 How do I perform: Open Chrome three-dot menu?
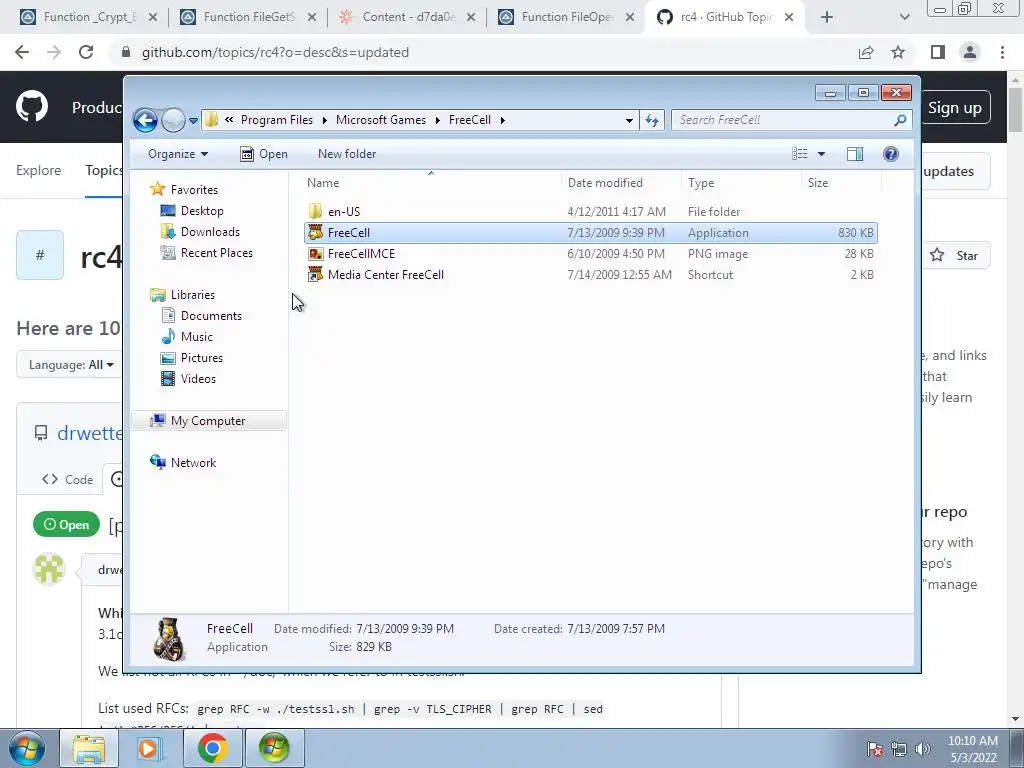tap(1002, 52)
